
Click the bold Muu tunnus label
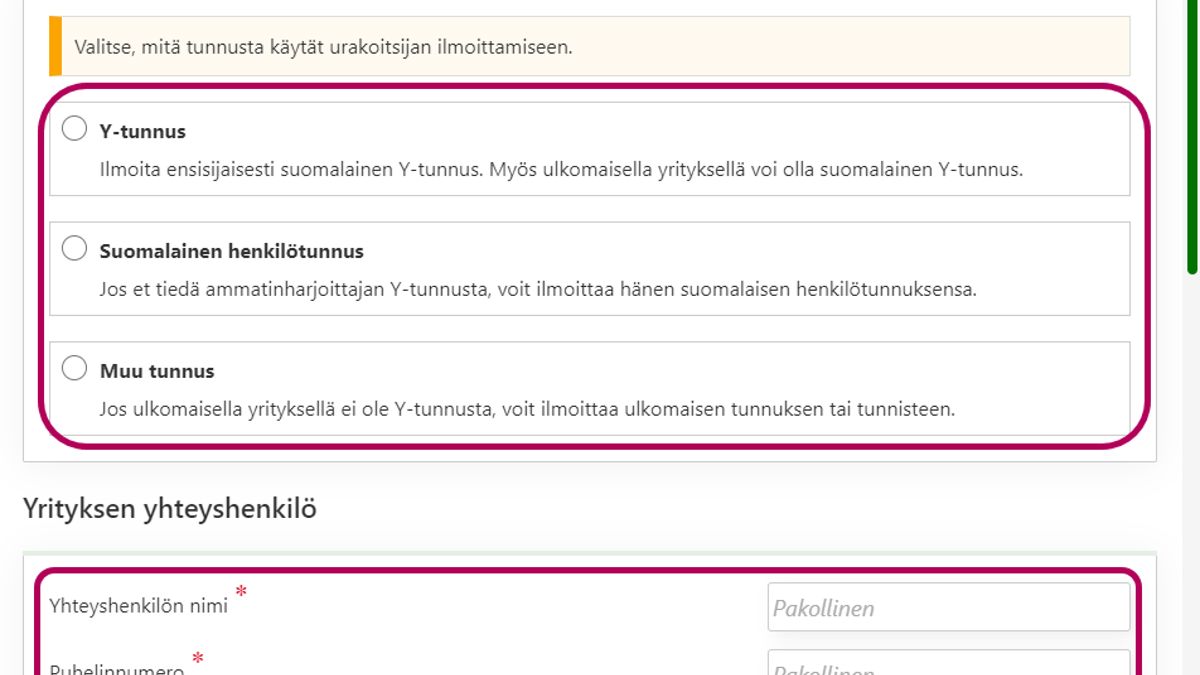[157, 371]
